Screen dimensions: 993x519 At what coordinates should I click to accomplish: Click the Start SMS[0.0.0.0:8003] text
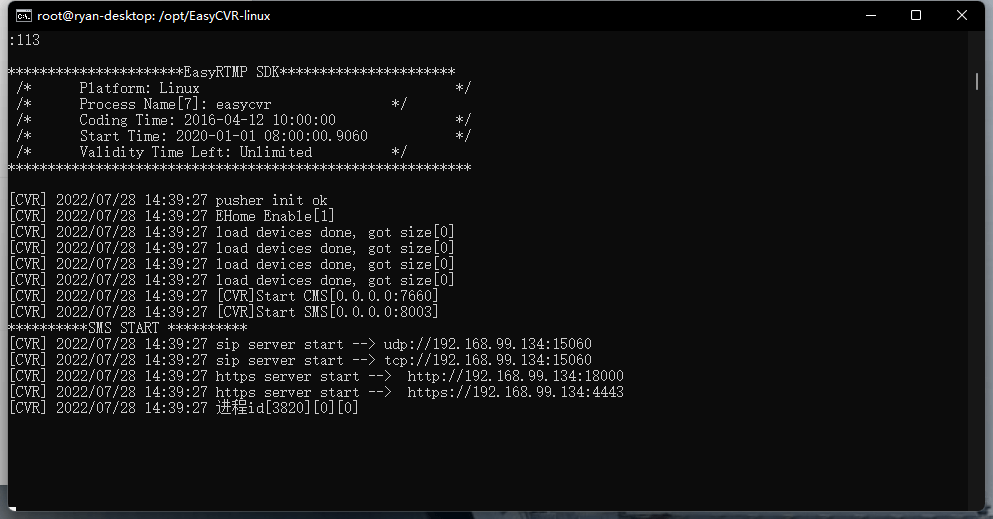tap(327, 312)
